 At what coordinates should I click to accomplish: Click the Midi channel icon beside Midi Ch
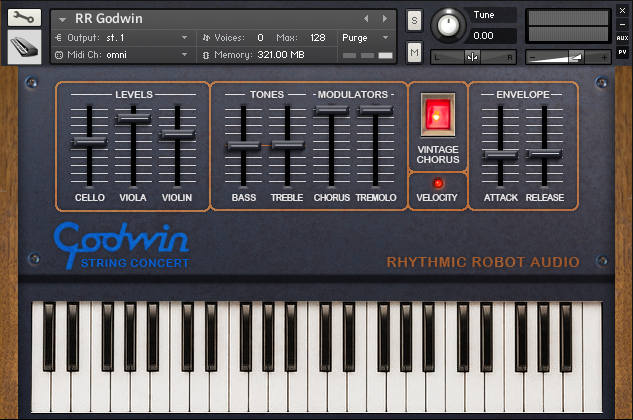tap(59, 55)
